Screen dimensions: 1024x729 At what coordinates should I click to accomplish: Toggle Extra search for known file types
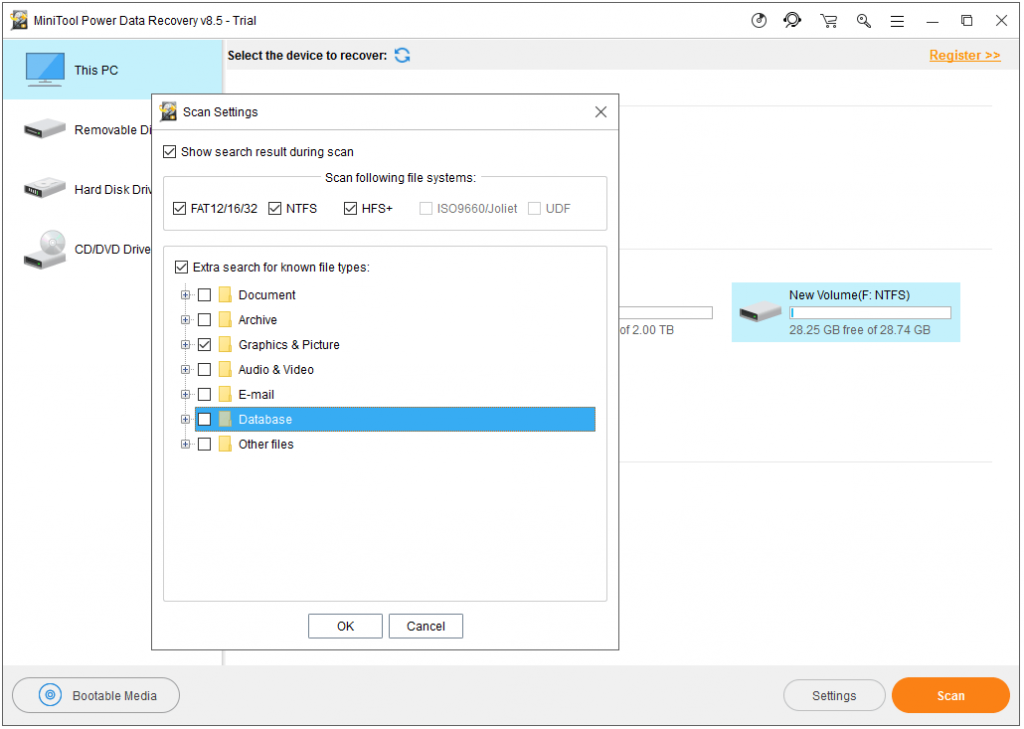click(182, 267)
